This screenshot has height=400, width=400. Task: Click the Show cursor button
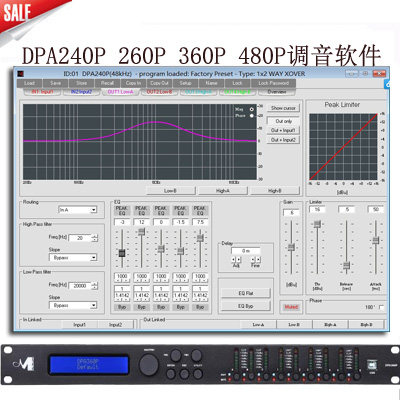(x=283, y=108)
